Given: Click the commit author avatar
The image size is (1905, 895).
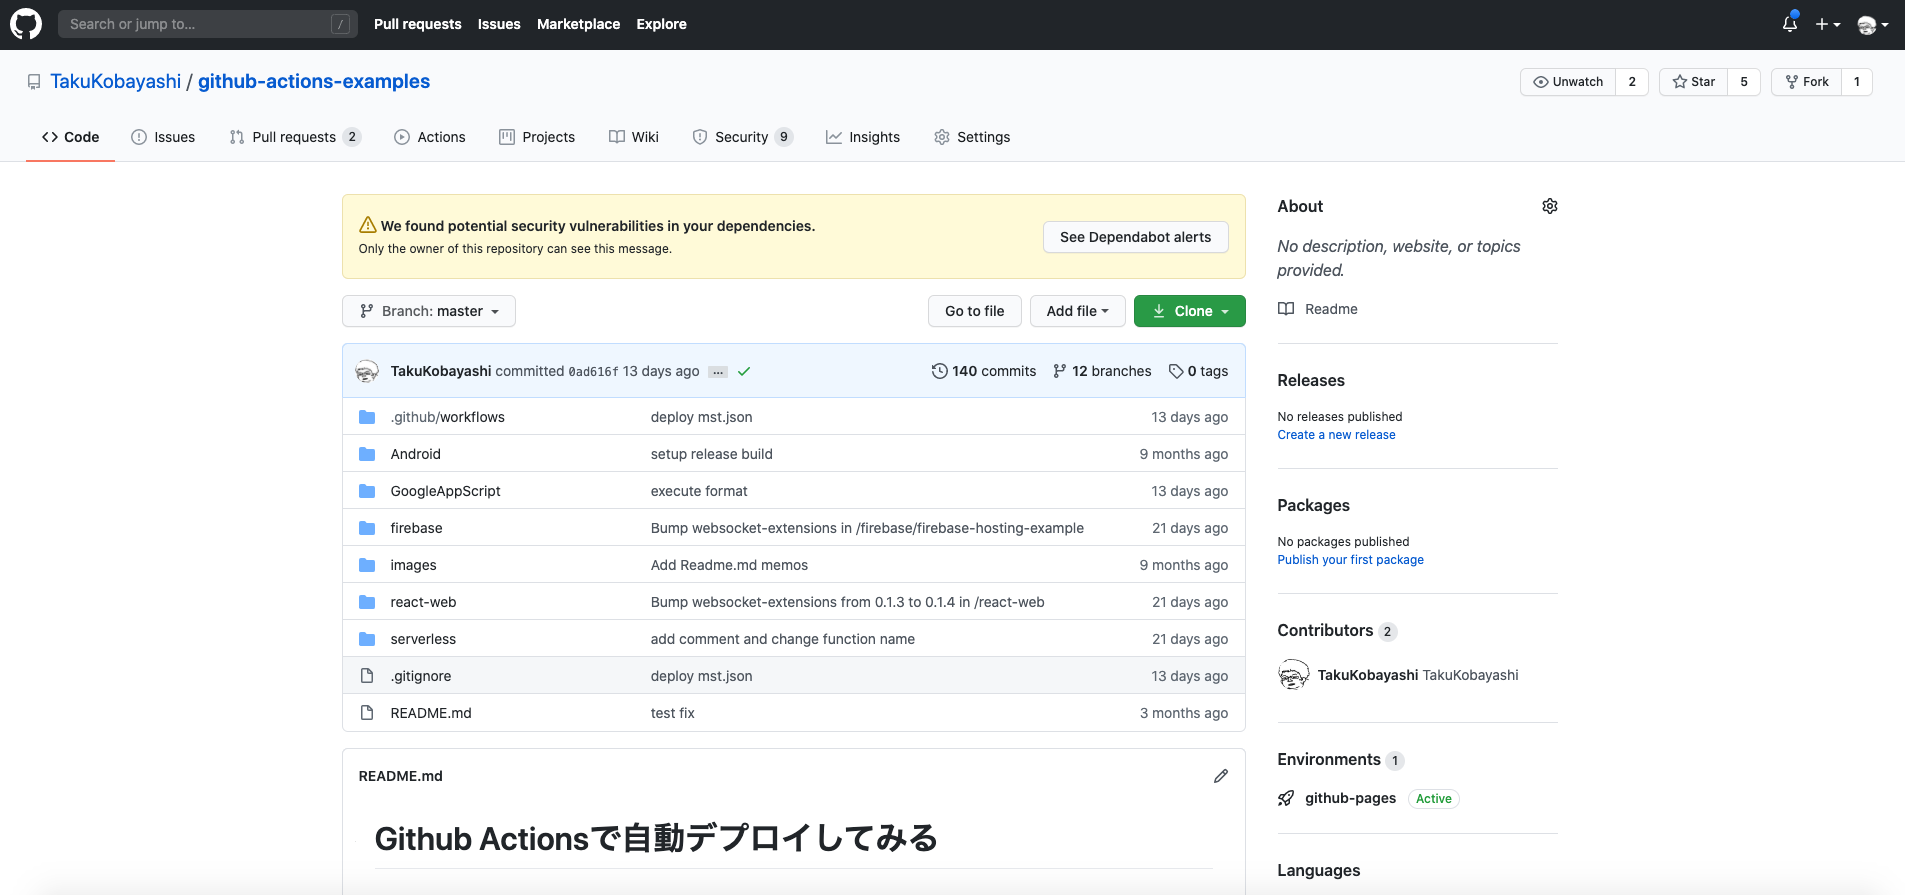Looking at the screenshot, I should pyautogui.click(x=367, y=371).
